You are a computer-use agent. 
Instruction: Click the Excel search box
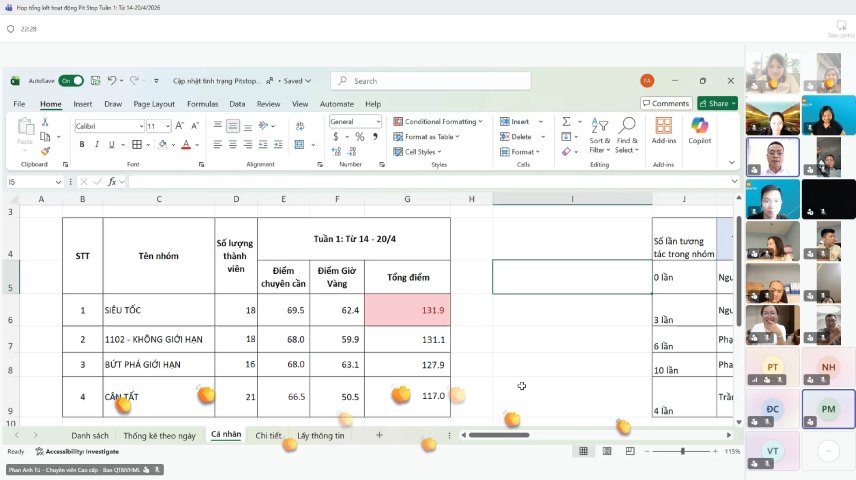[430, 81]
